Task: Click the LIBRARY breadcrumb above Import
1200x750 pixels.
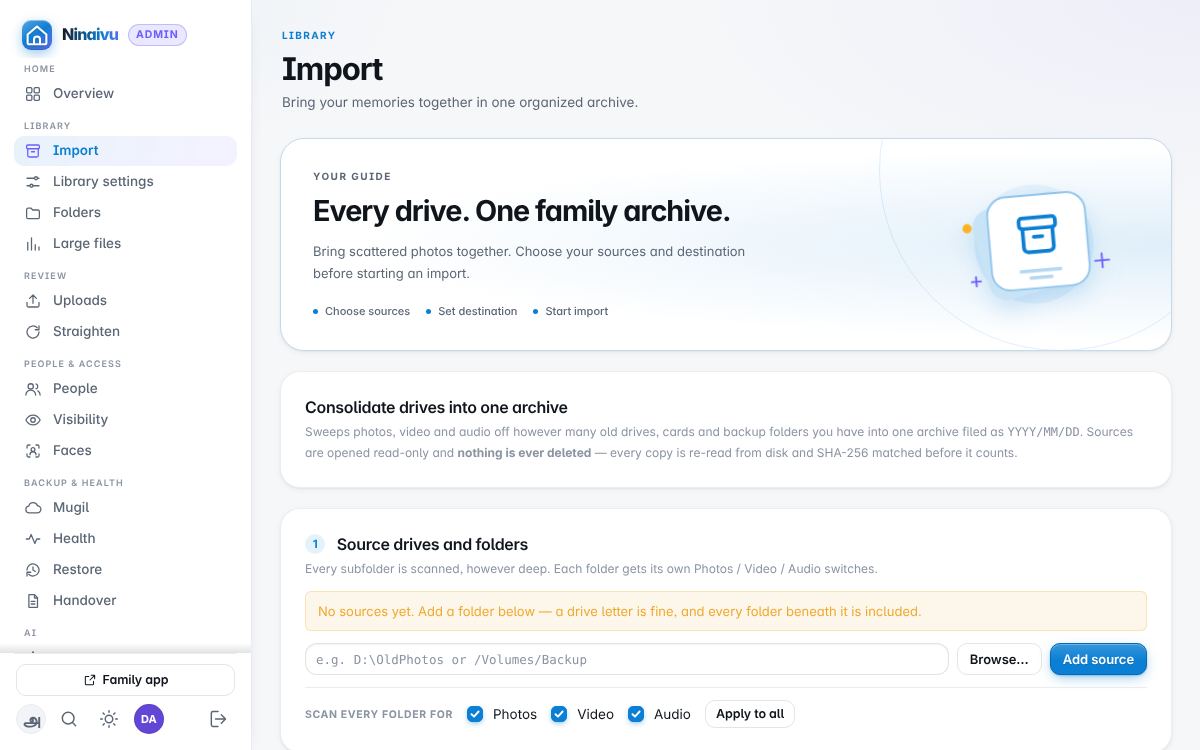Action: point(309,35)
